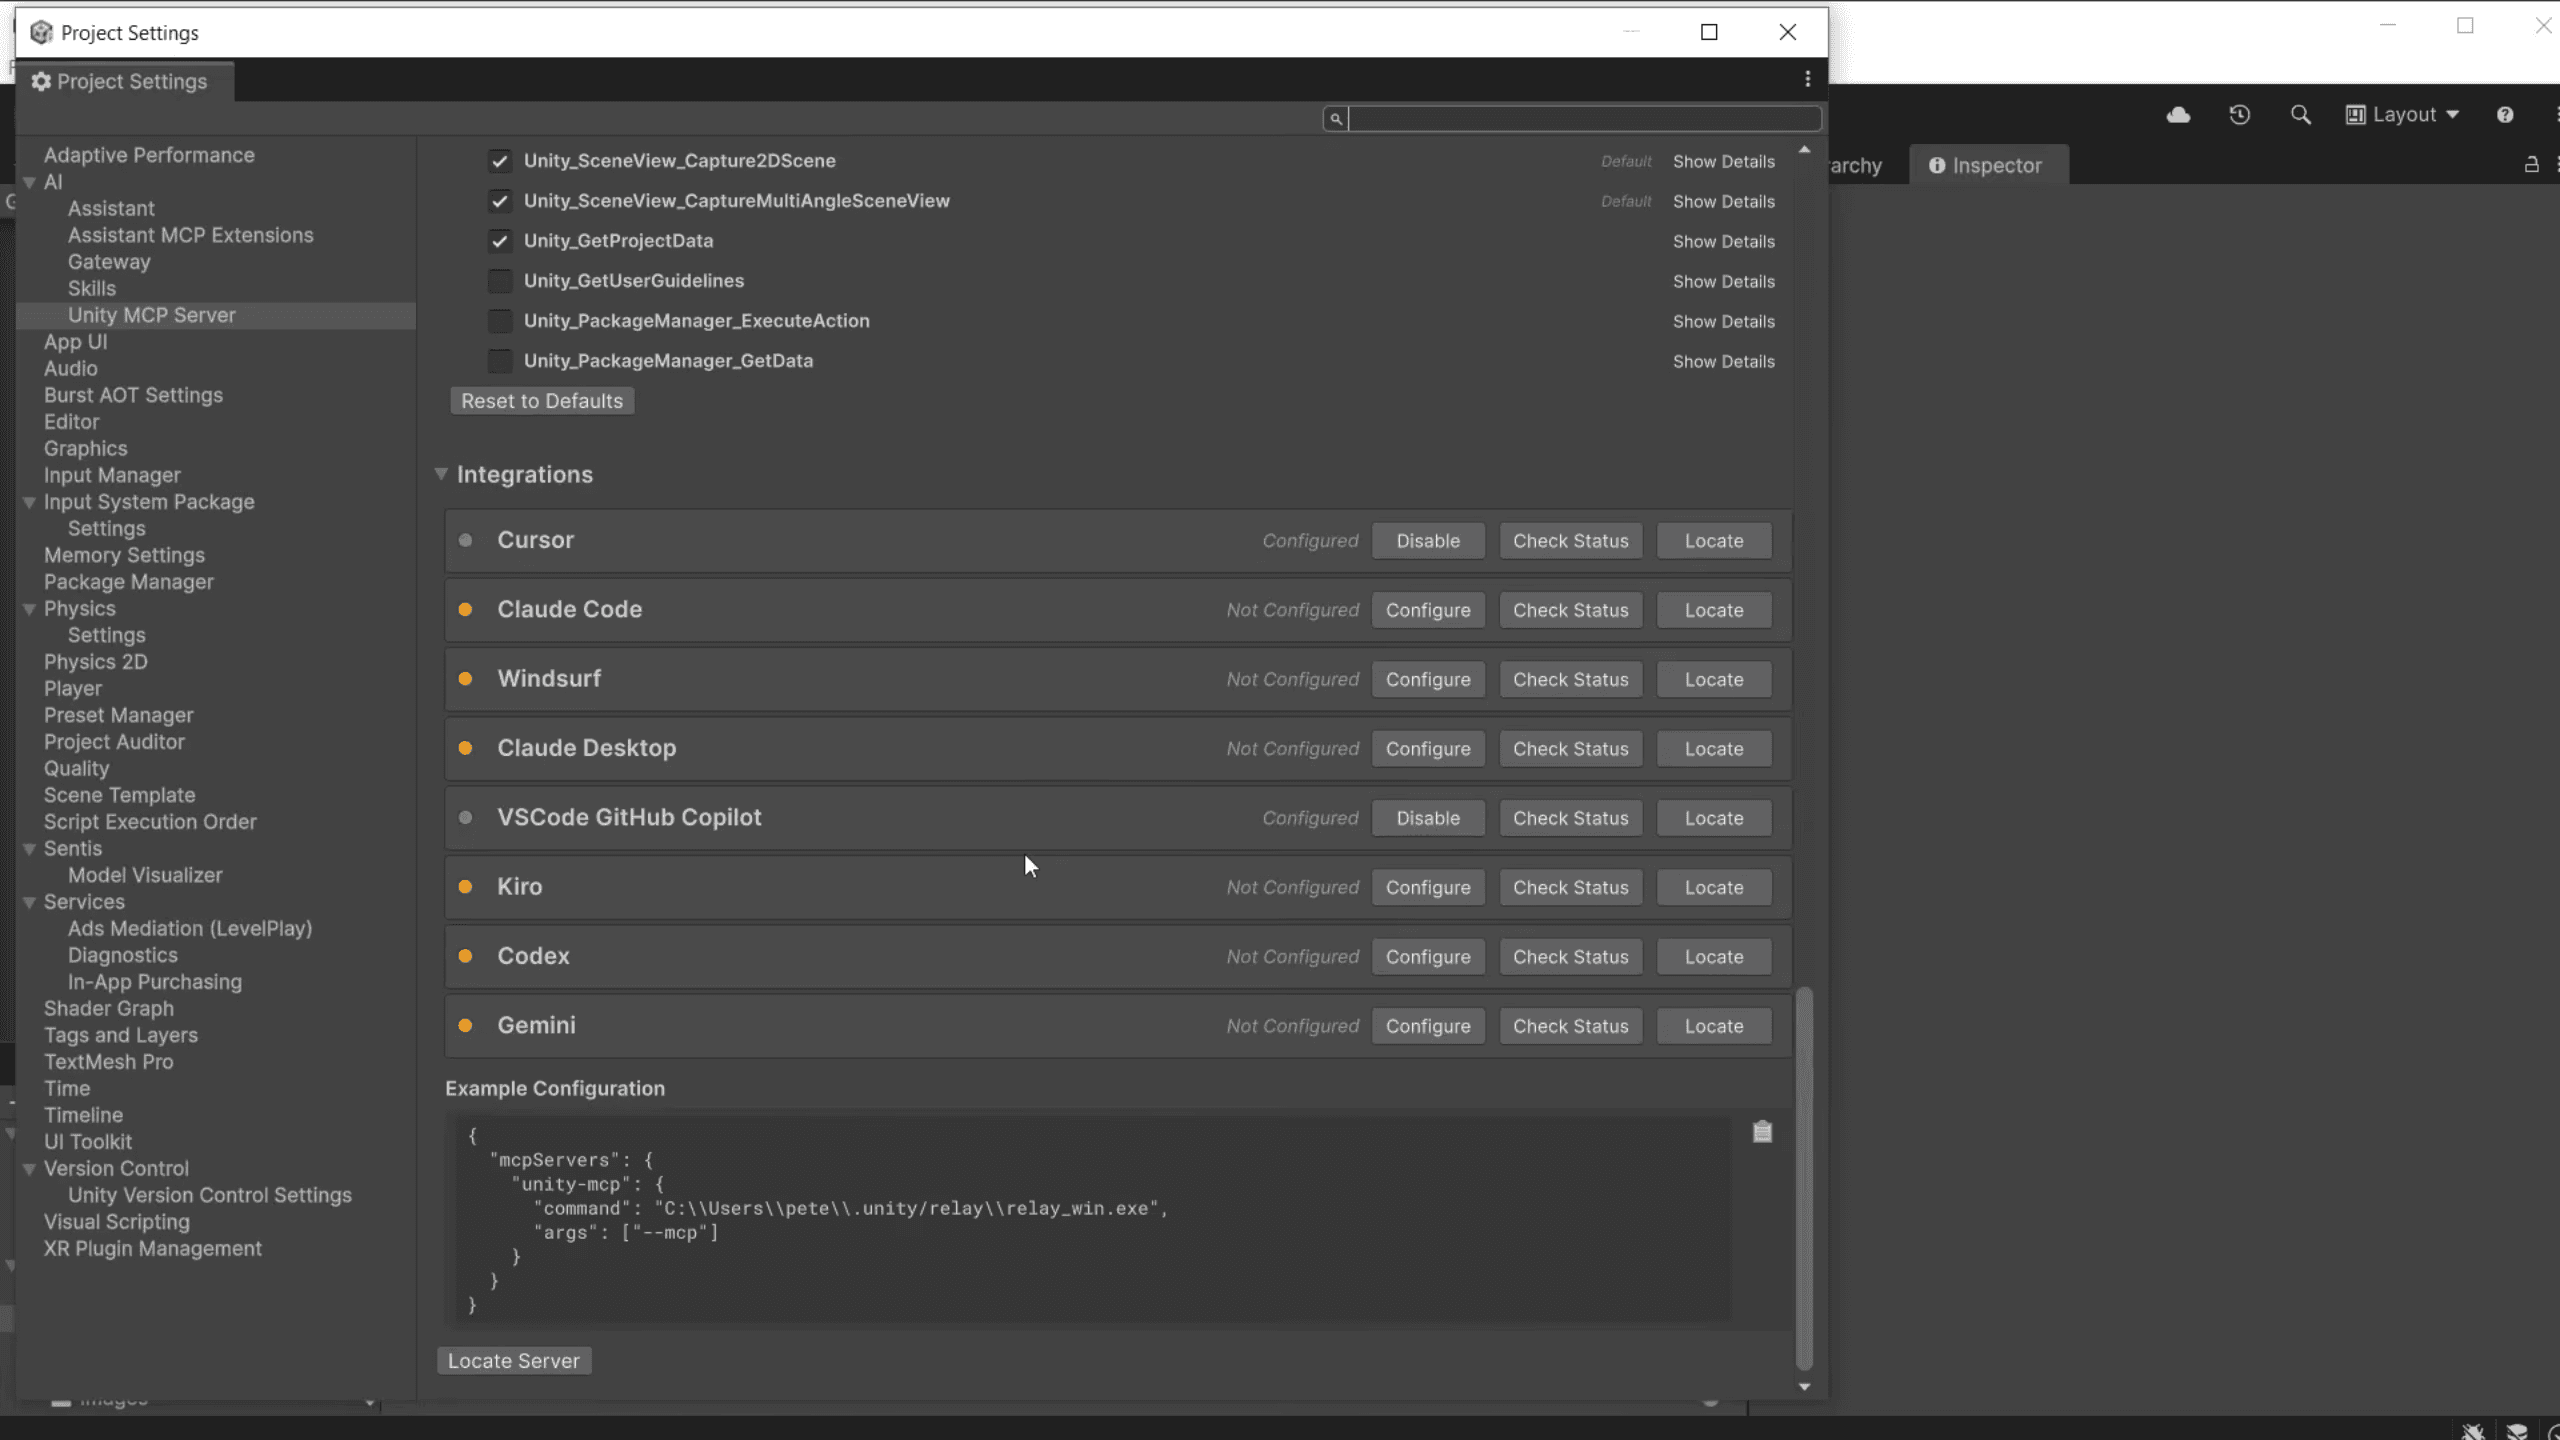Open the Undo History icon in toolbar
This screenshot has height=1440, width=2560.
click(x=2240, y=115)
